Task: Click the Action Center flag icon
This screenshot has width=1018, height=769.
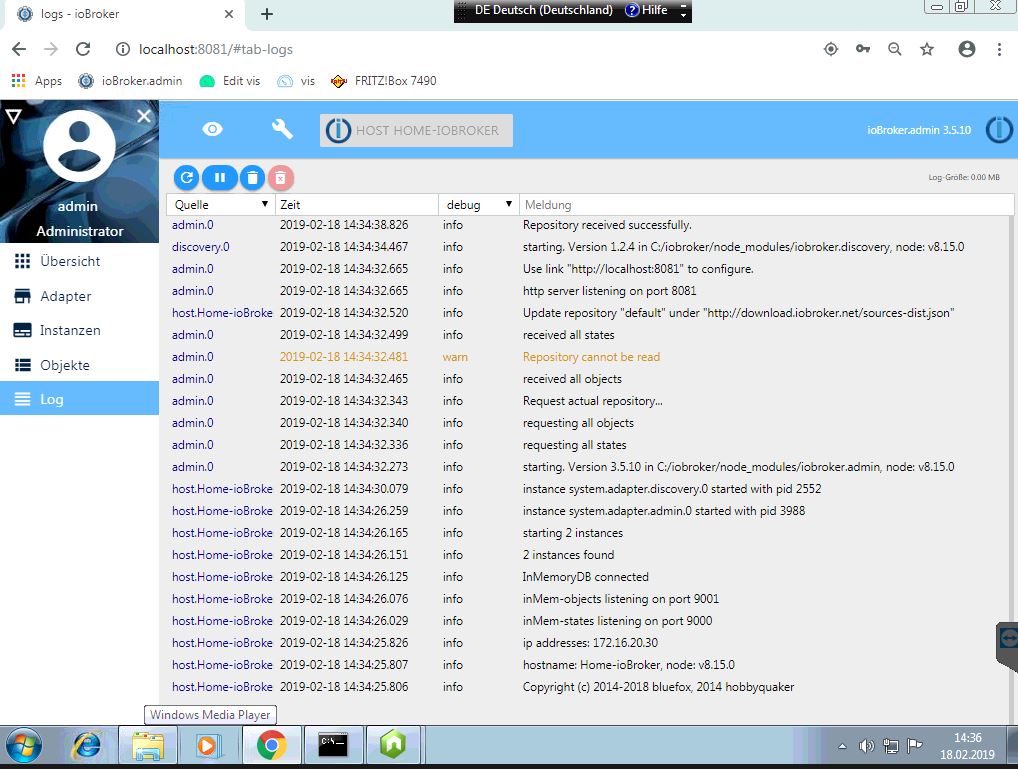Action: tap(914, 746)
